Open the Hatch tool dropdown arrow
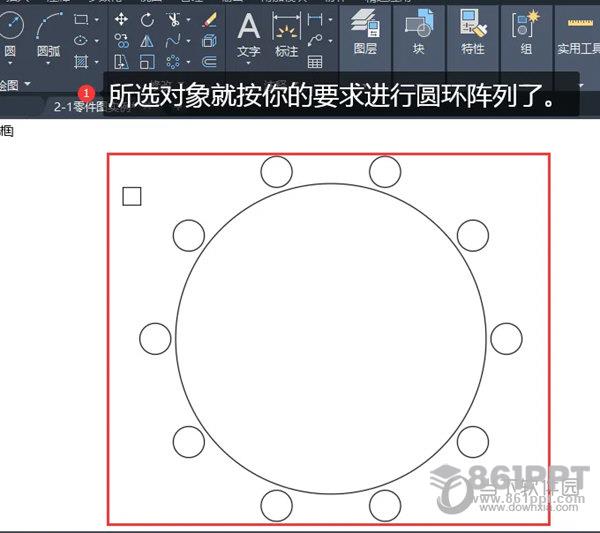600x533 pixels. 96,62
